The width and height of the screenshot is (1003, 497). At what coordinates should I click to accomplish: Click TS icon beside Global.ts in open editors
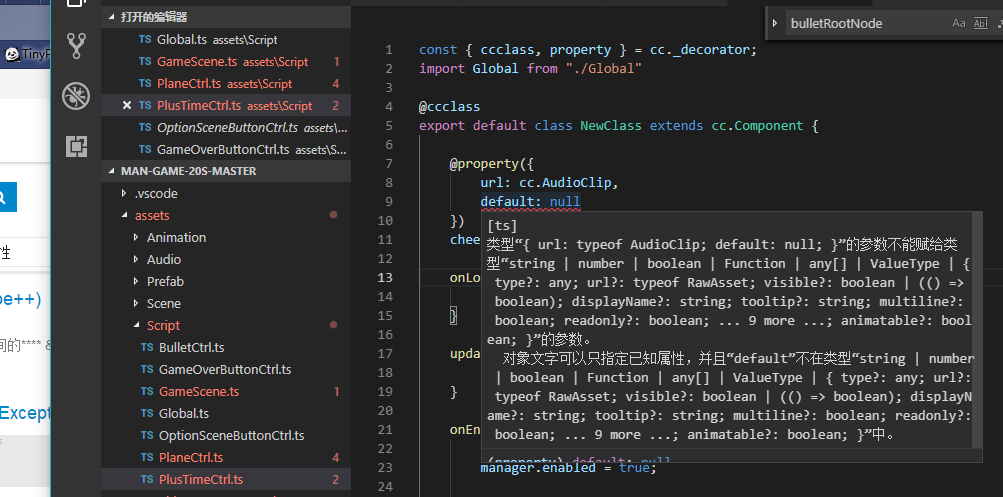tap(146, 39)
